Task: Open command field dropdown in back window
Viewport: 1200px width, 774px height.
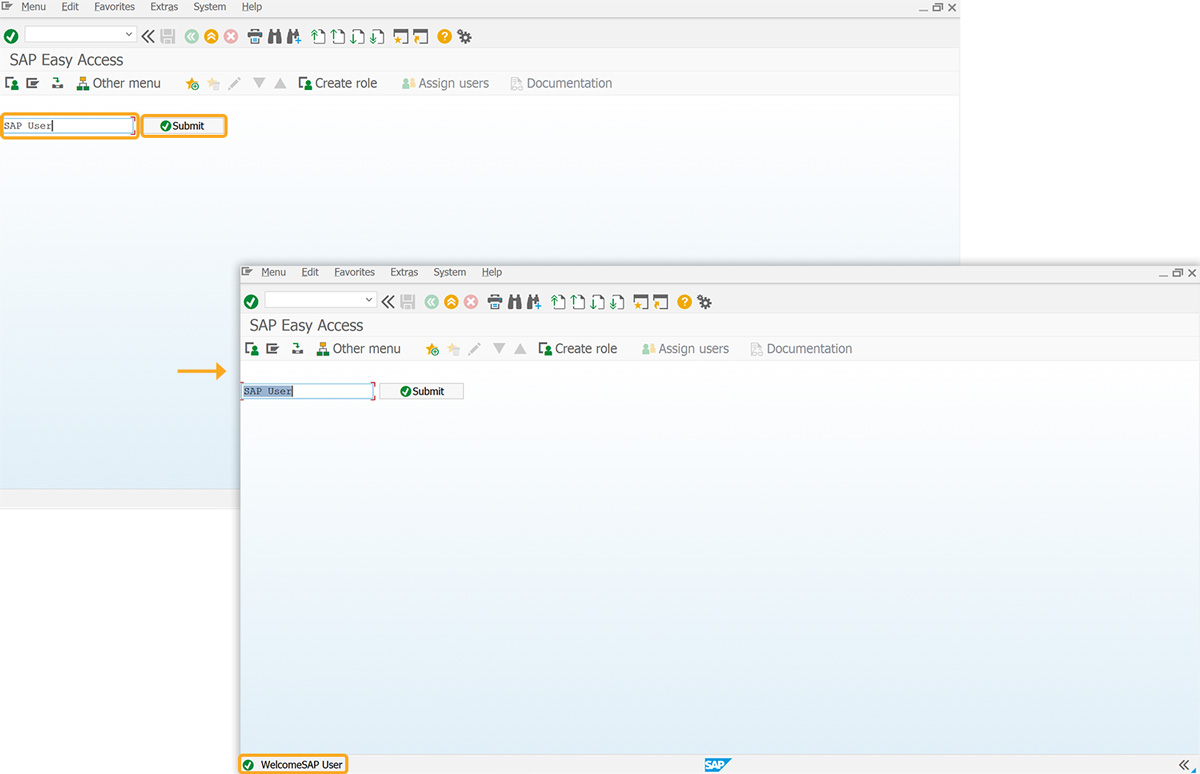Action: click(129, 34)
